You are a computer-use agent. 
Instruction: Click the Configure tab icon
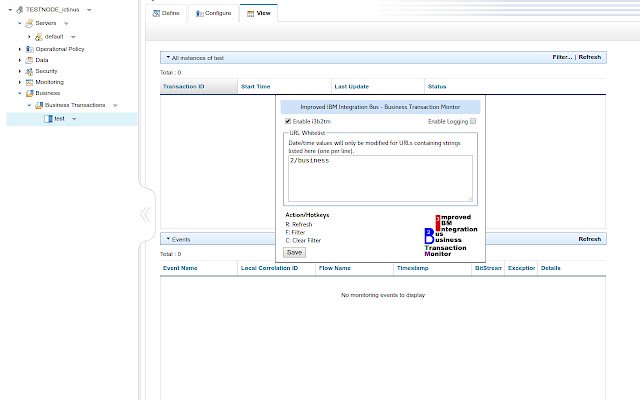click(199, 13)
